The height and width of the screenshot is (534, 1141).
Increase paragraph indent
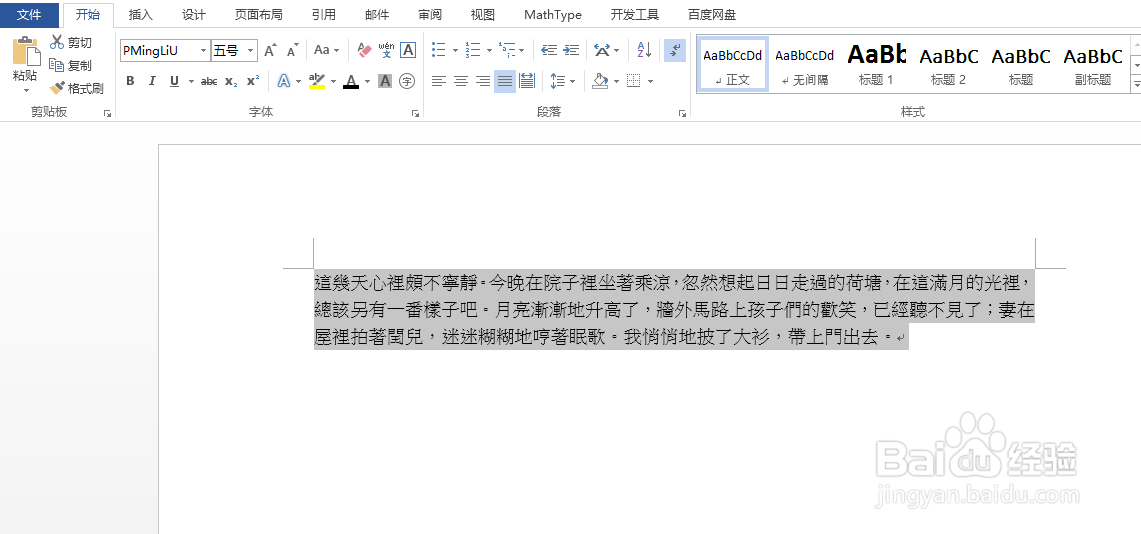(x=571, y=50)
